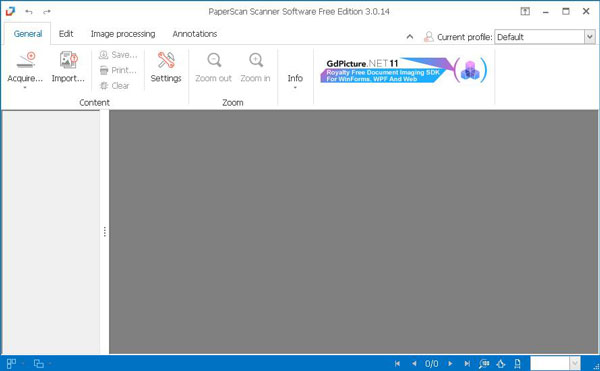This screenshot has height=371, width=600.
Task: Maximize the PaperScan window
Action: 566,11
